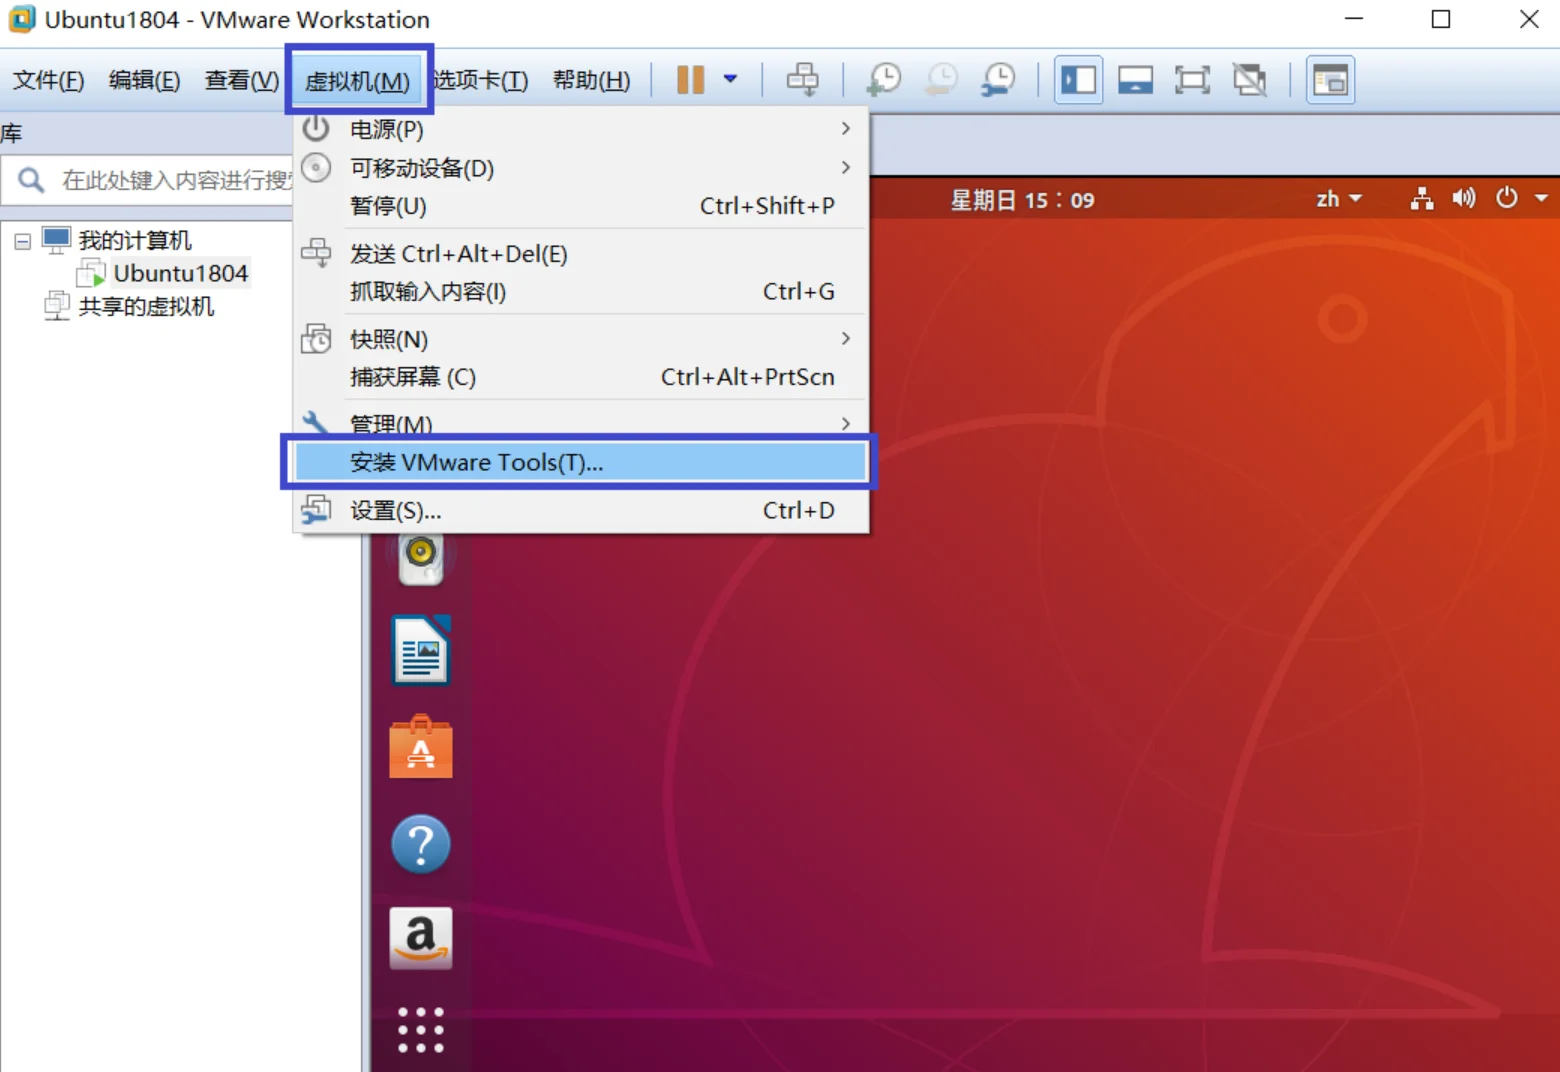
Task: Open the Amazon launcher in the Ubuntu dock
Action: coord(420,937)
